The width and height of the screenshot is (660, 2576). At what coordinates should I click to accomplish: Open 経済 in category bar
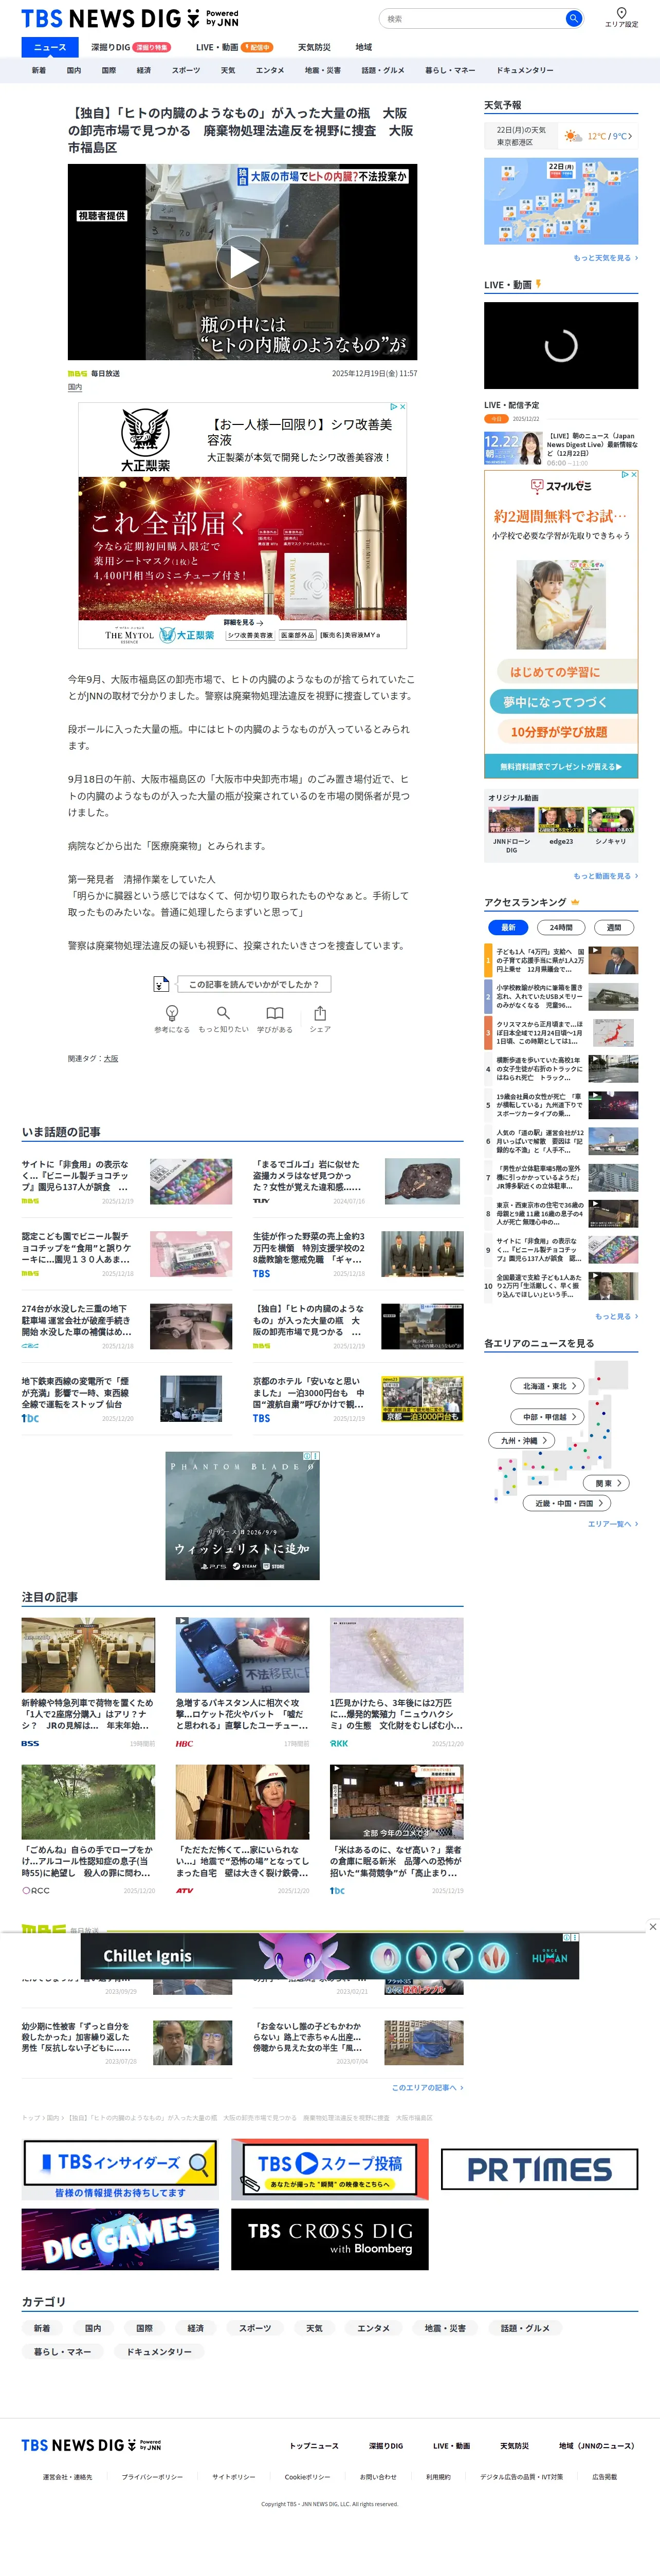point(144,70)
